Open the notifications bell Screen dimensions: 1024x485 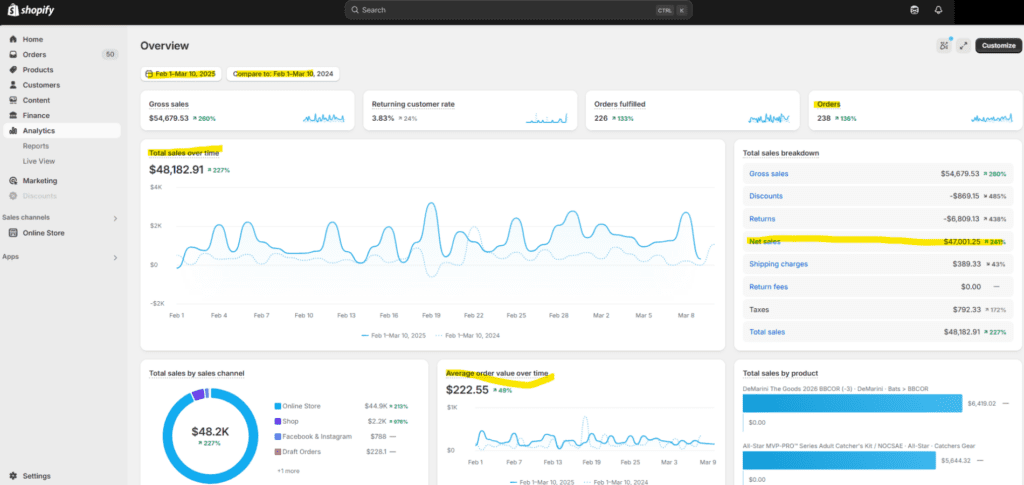click(x=938, y=10)
